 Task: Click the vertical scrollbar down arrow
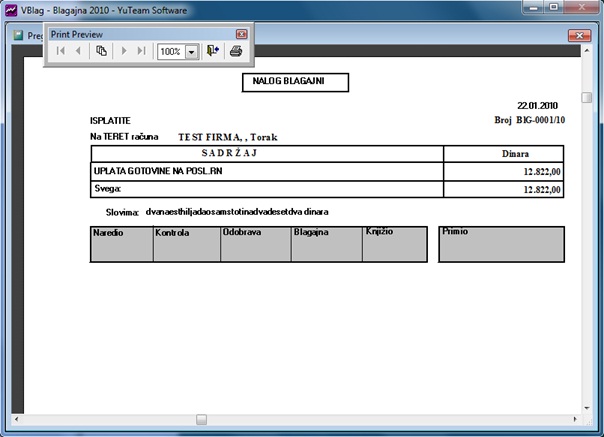tap(587, 408)
